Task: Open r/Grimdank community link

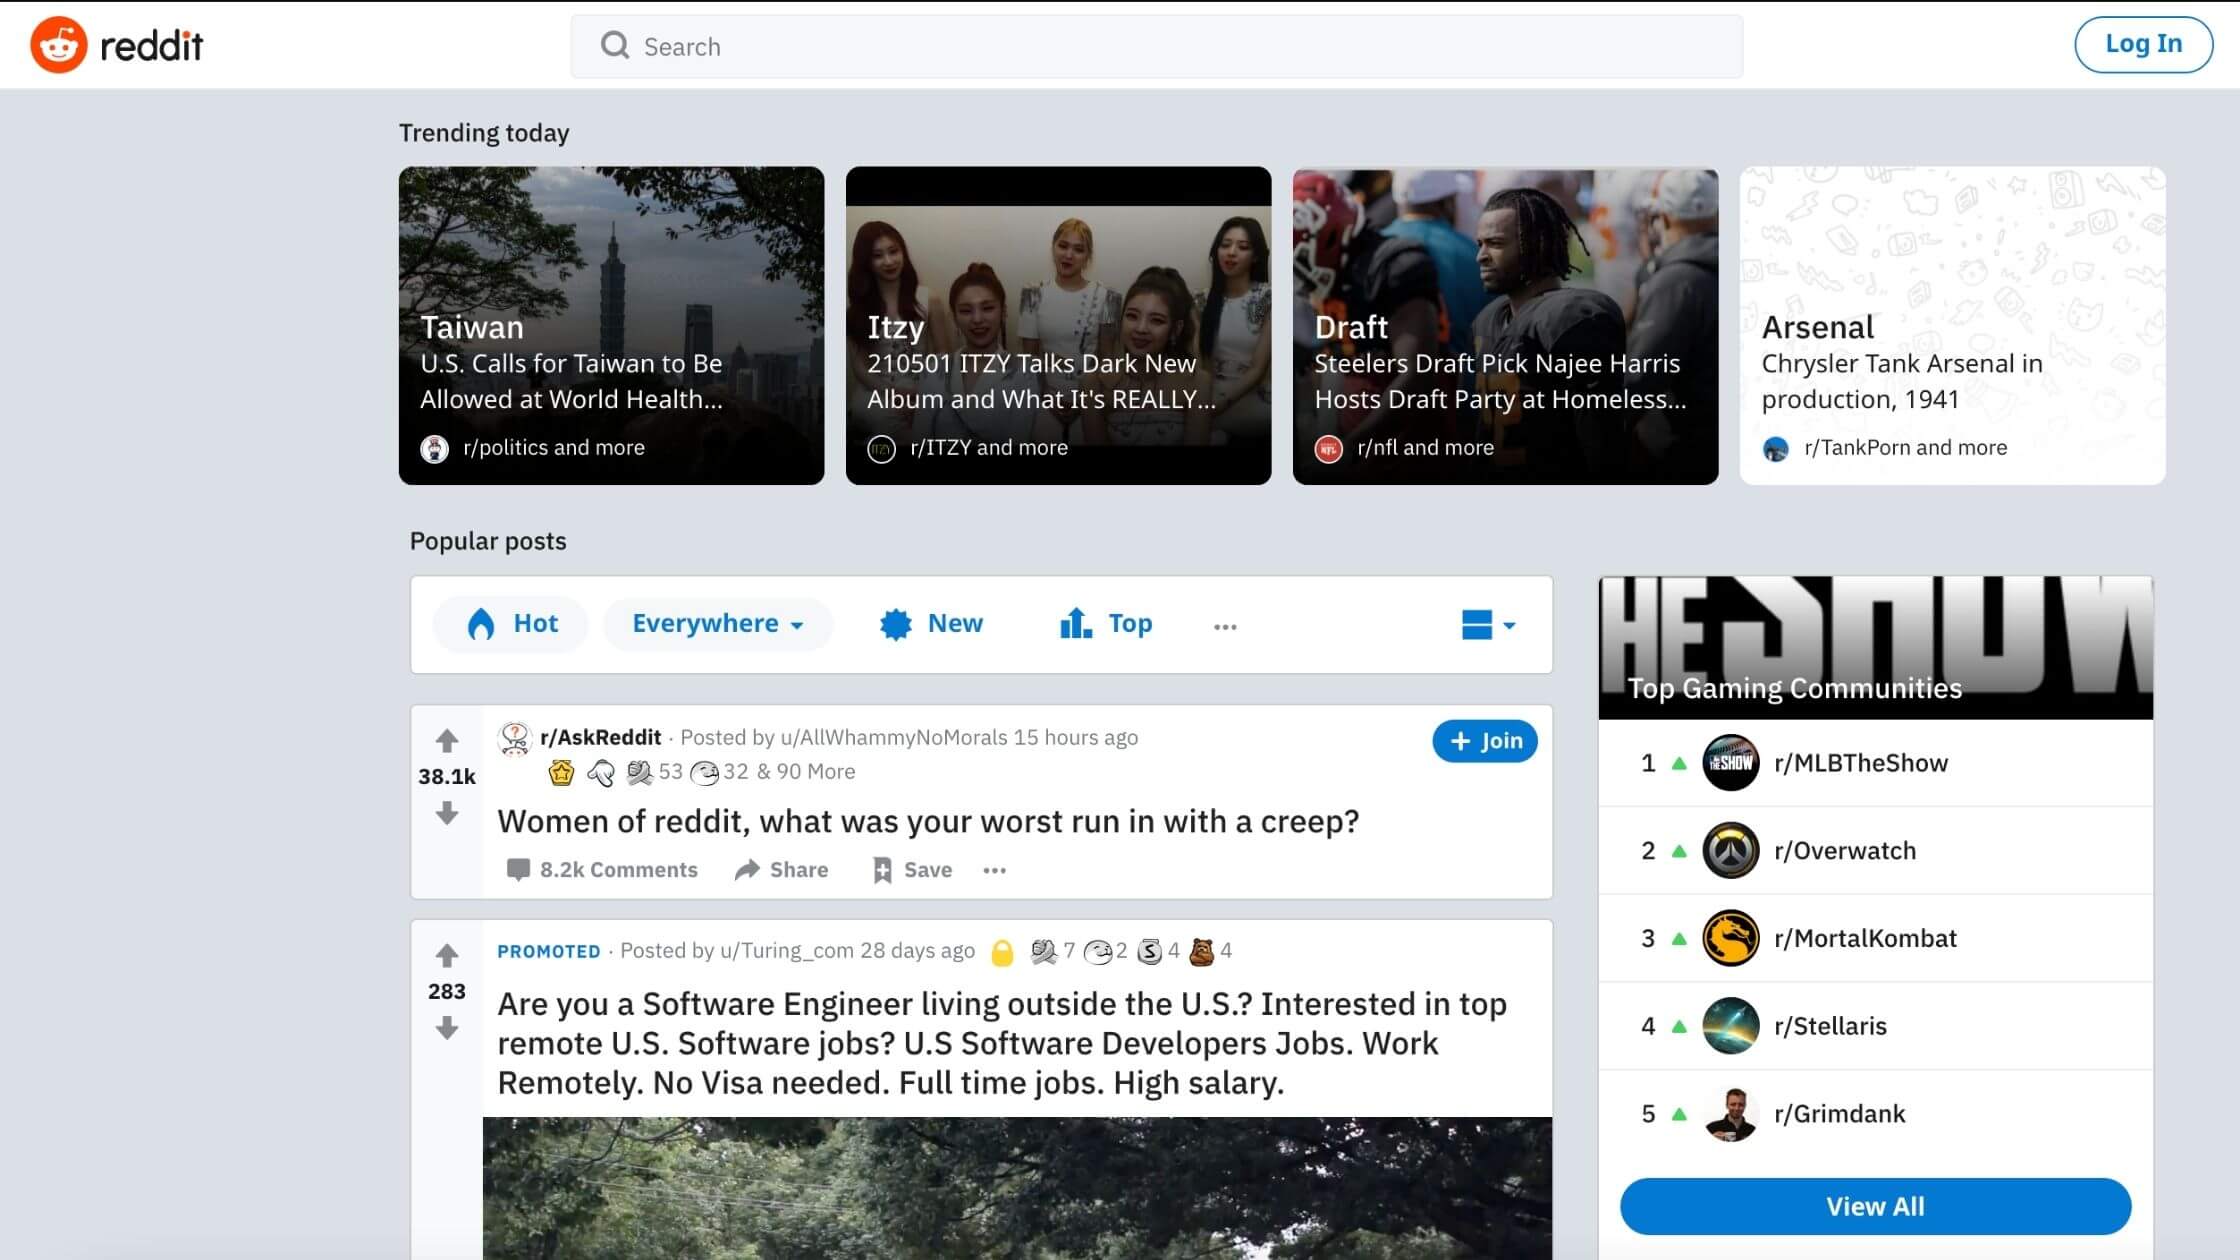Action: pos(1839,1114)
